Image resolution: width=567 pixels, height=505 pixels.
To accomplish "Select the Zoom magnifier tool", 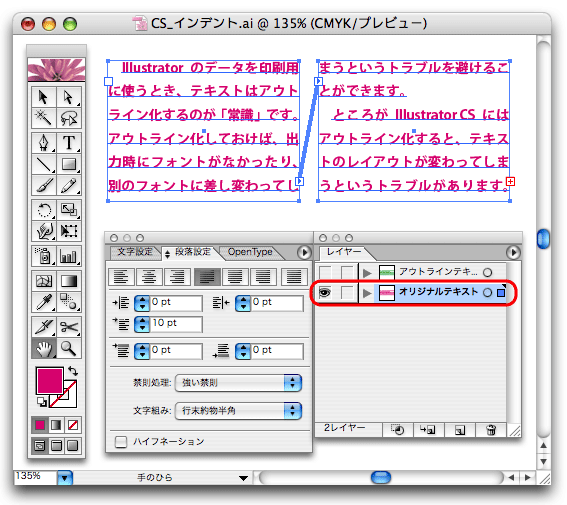I will click(x=69, y=348).
